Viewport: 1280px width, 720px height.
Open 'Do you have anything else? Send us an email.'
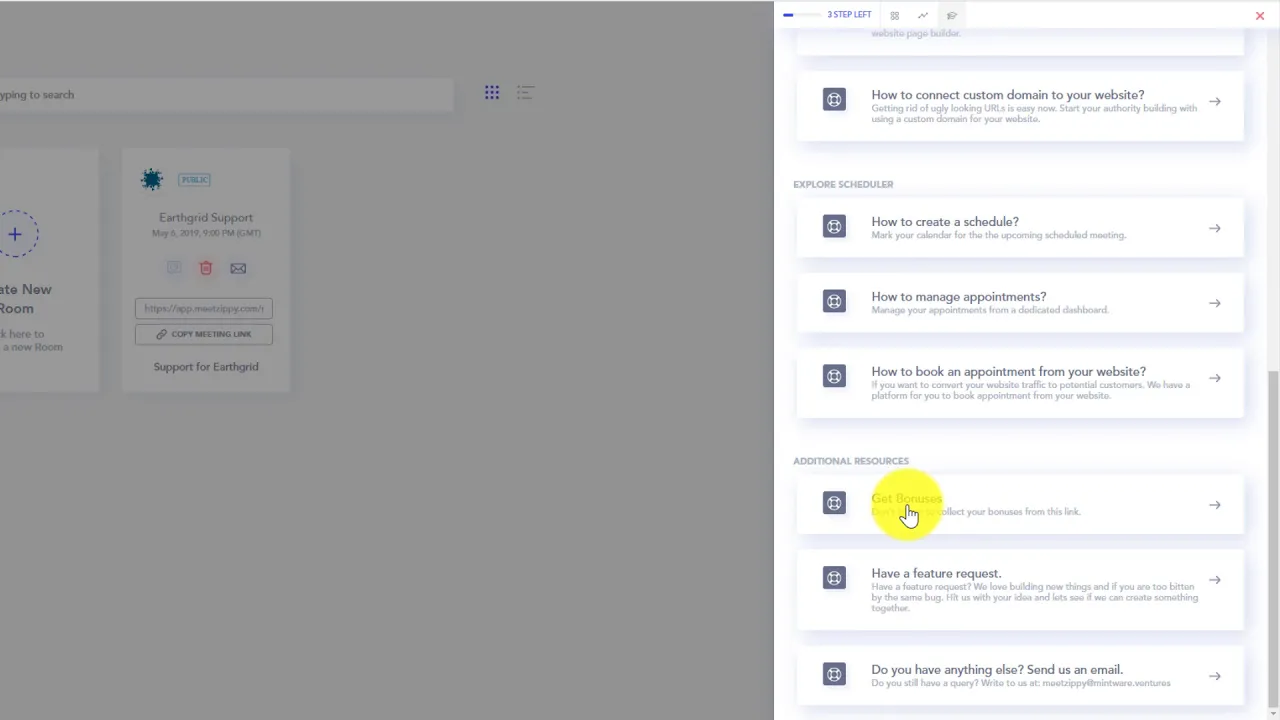(x=997, y=670)
